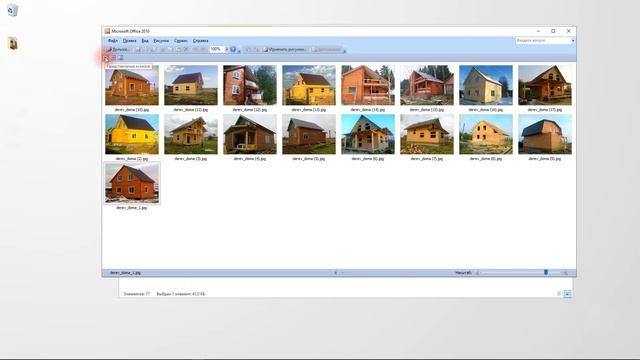Select thumbnail derev_doma (15).jpg
640x360 pixels.
coord(427,85)
